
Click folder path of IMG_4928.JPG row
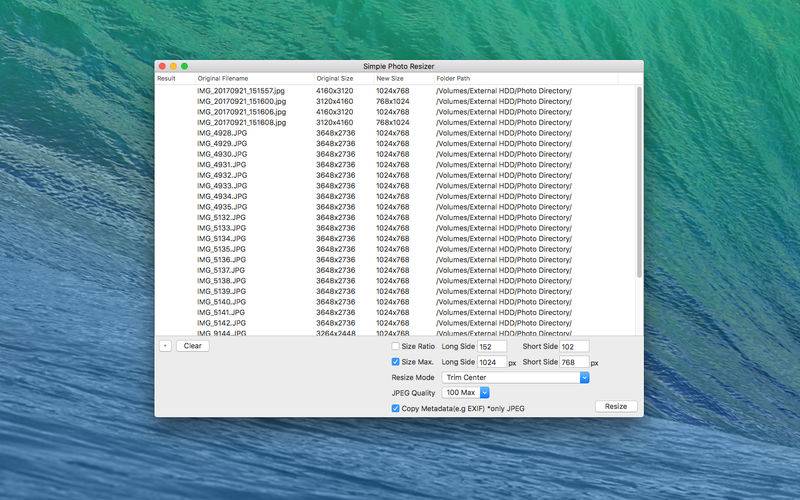point(504,133)
